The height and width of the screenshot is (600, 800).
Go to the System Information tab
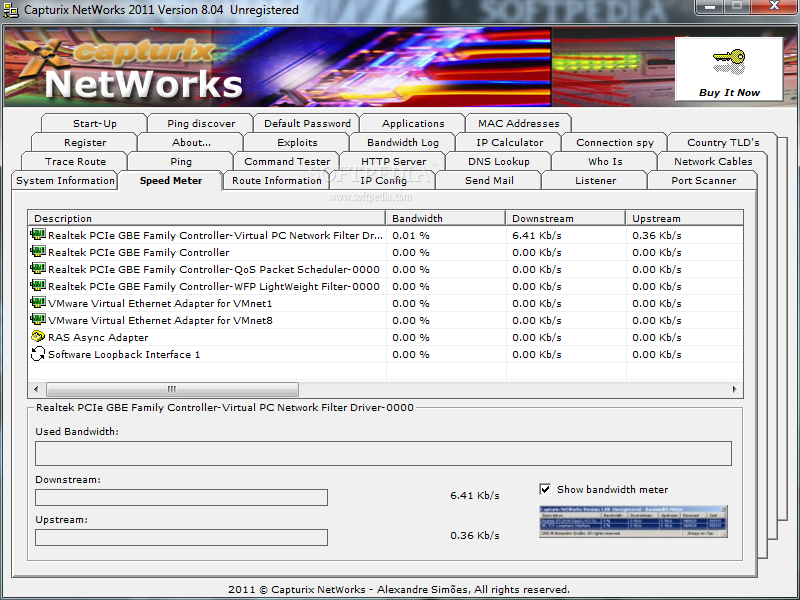65,181
